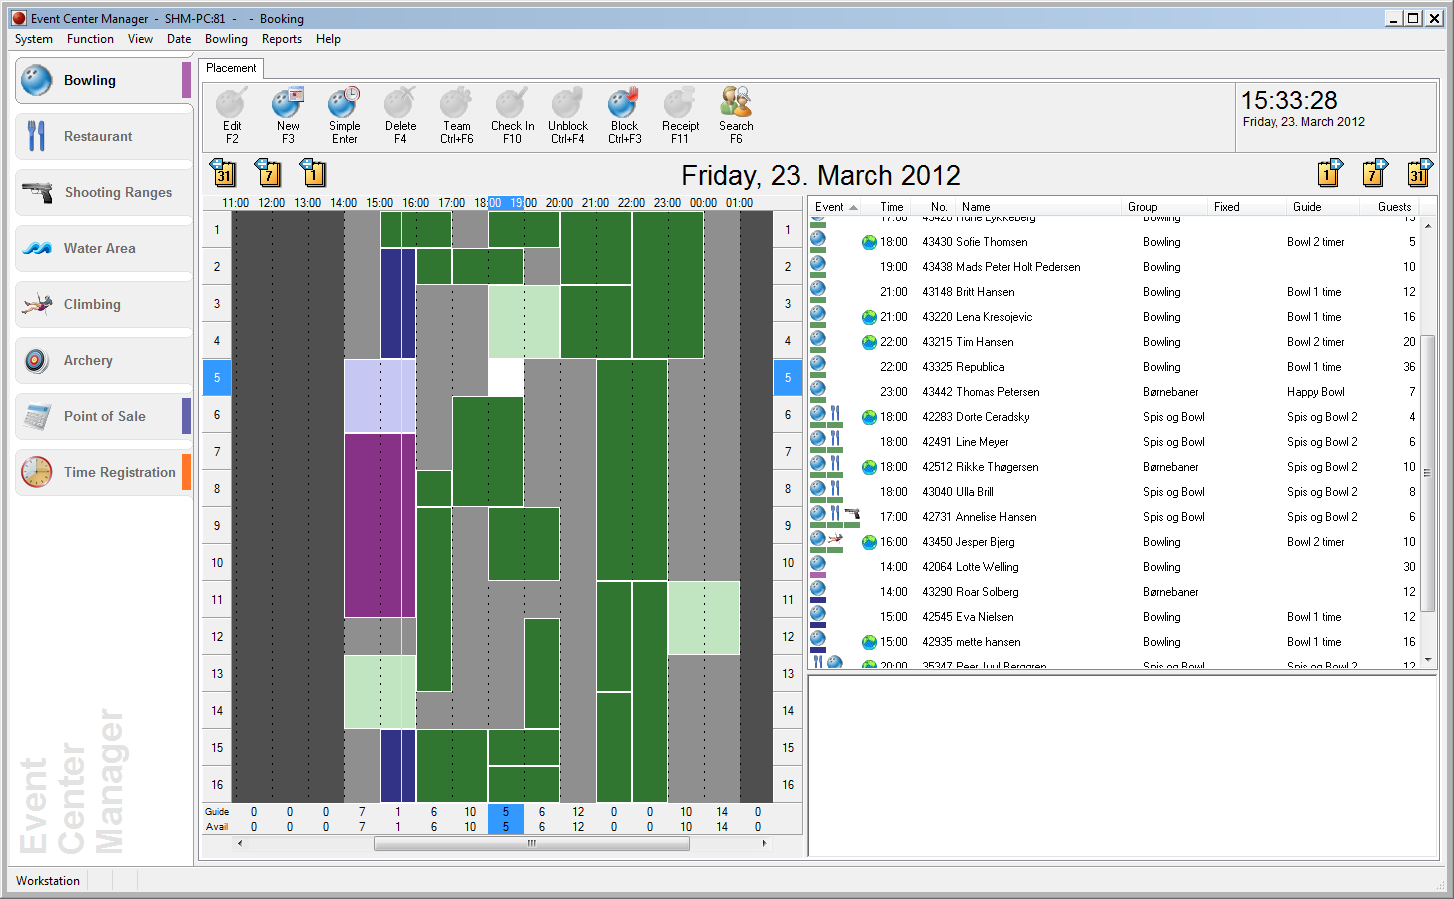This screenshot has height=899, width=1454.
Task: Click booking list scroll-down arrow
Action: point(1428,660)
